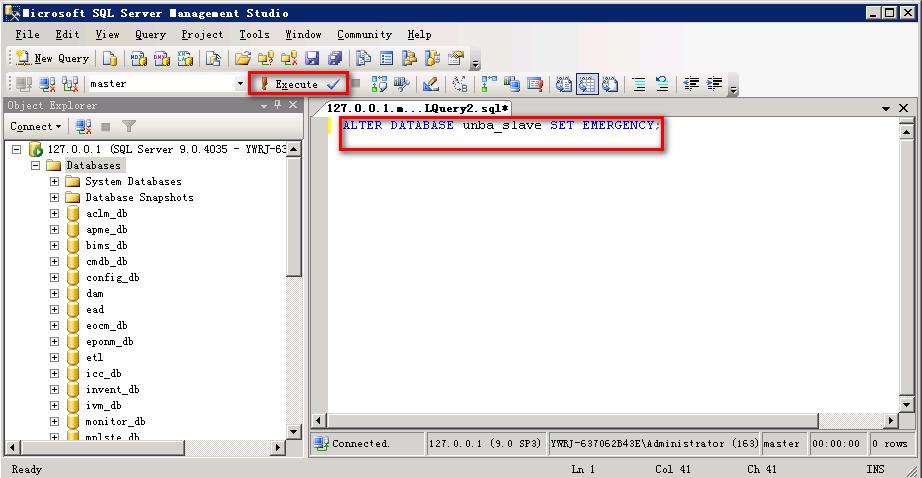Open the active documents list arrow
This screenshot has height=478, width=922.
point(886,109)
